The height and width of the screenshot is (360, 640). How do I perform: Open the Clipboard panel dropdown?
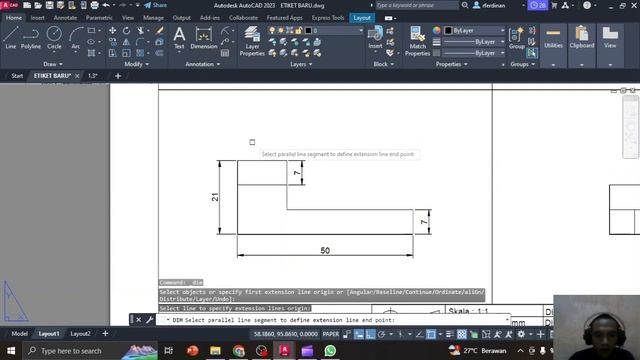coord(582,65)
